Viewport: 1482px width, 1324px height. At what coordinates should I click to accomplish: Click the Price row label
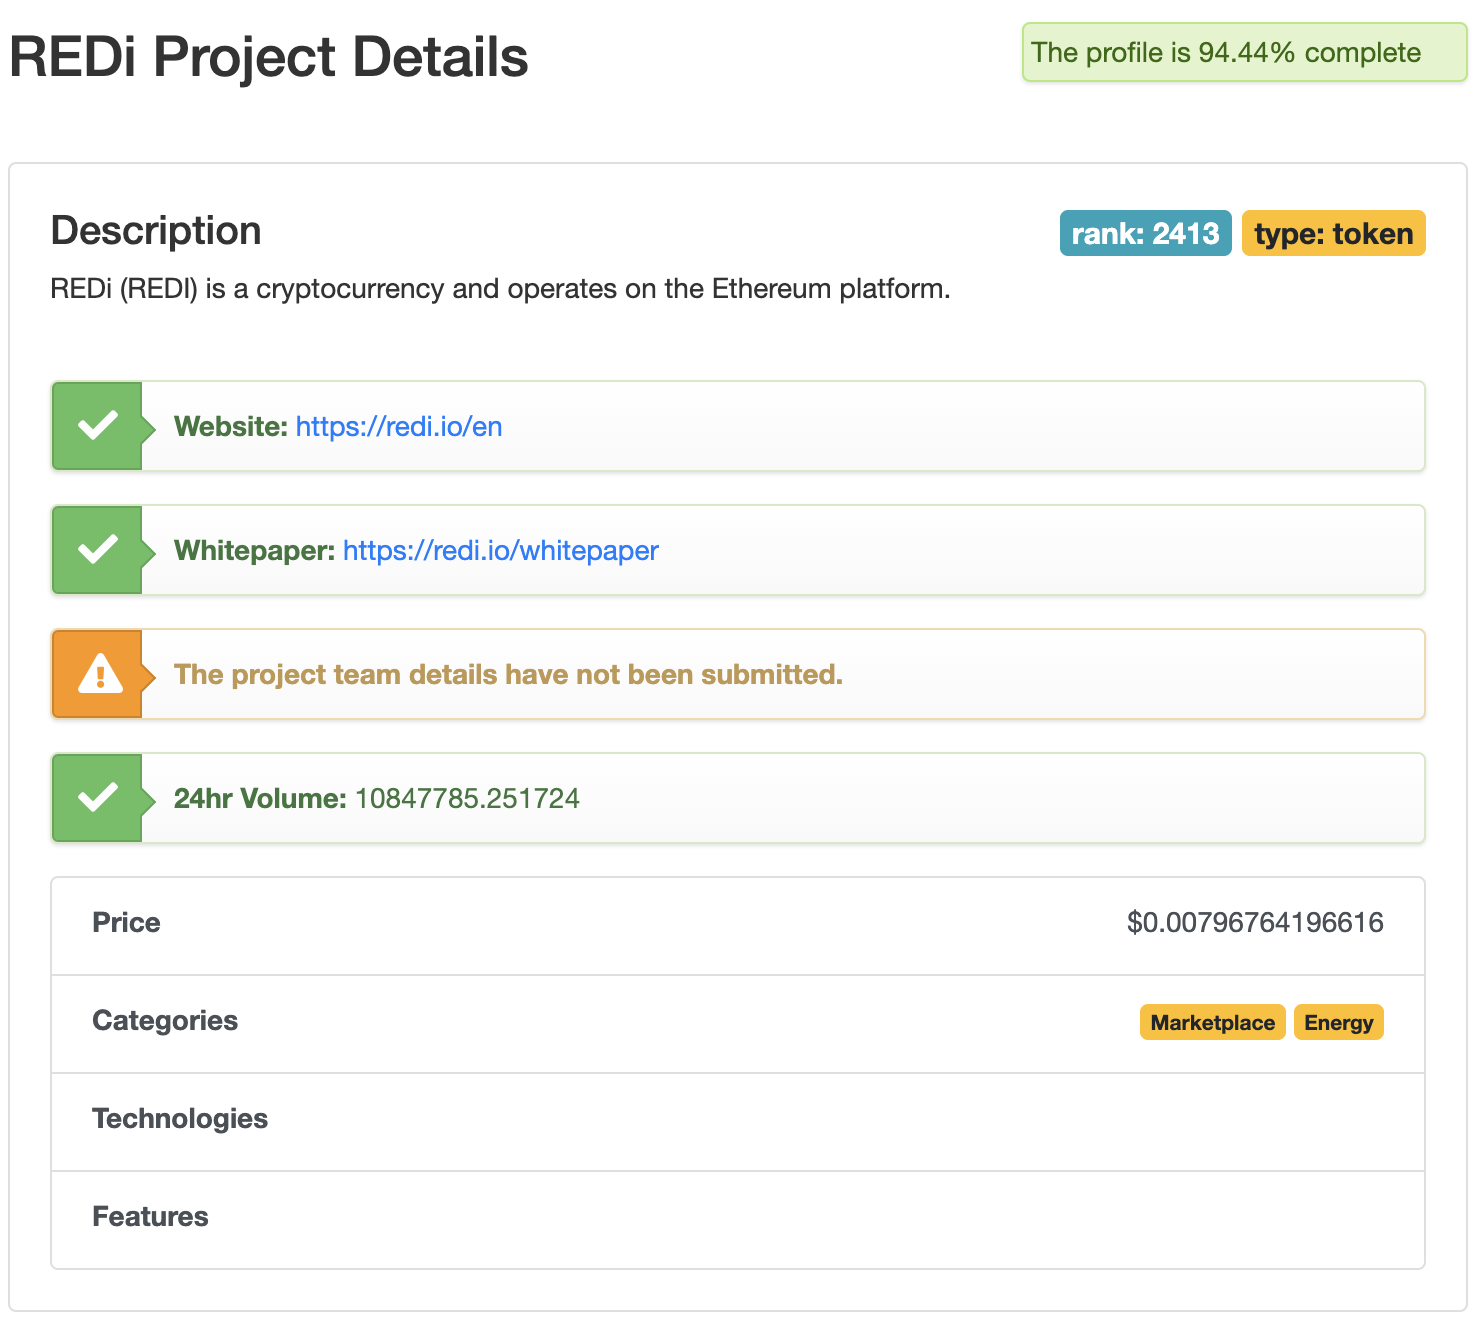click(126, 923)
